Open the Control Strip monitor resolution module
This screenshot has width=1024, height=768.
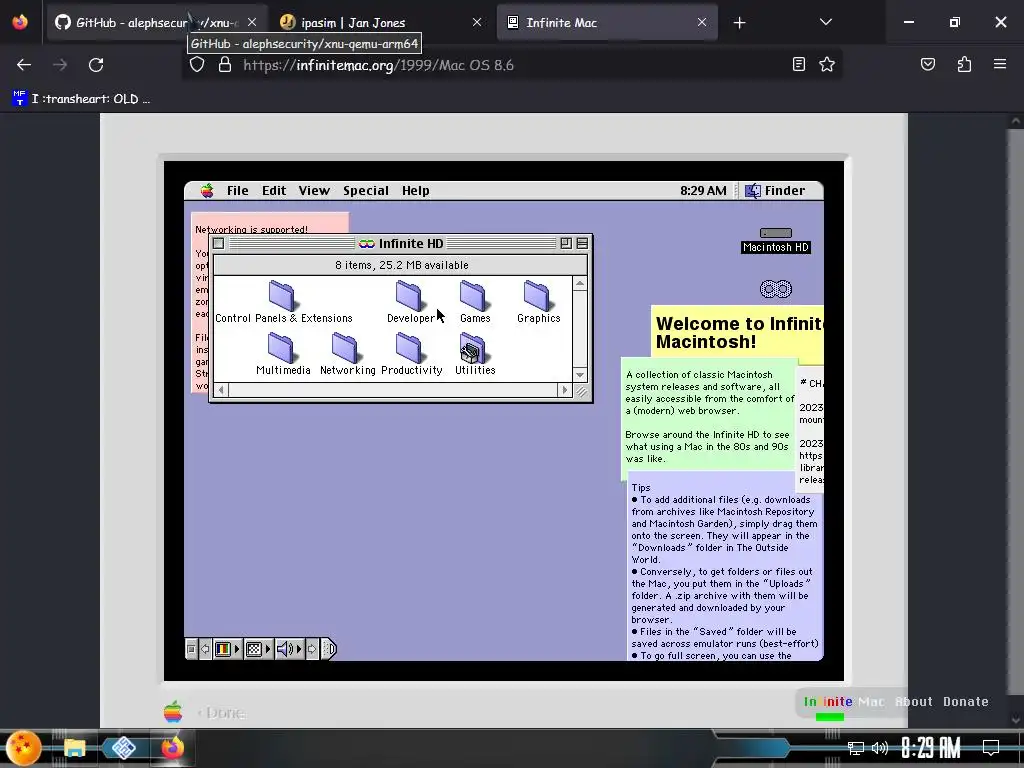tap(257, 649)
